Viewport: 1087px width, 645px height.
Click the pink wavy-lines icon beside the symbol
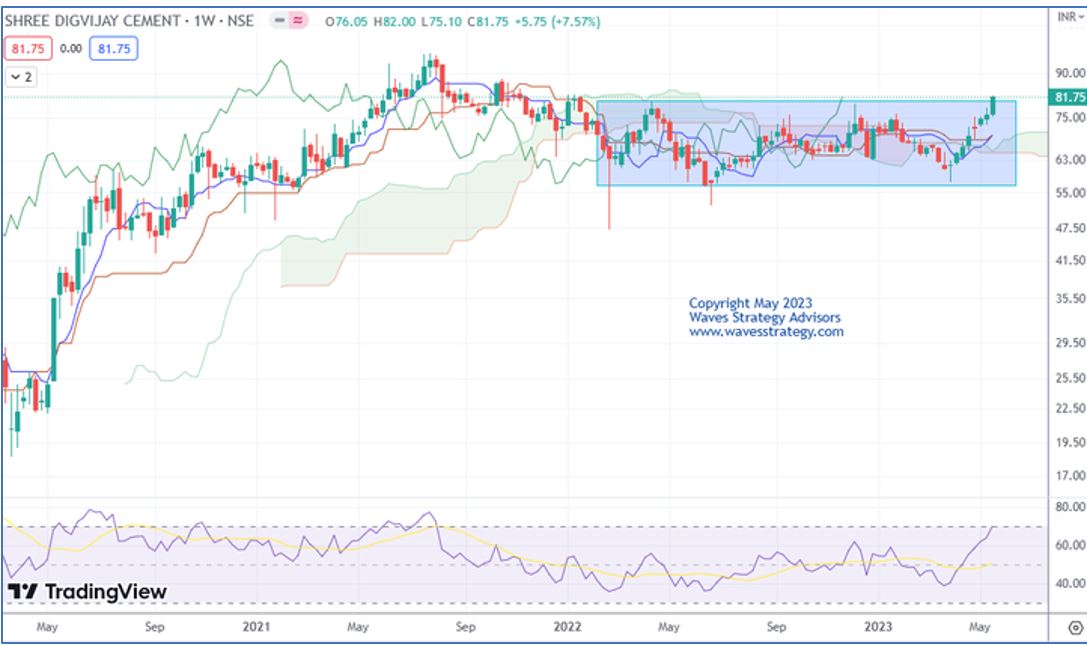[x=297, y=21]
